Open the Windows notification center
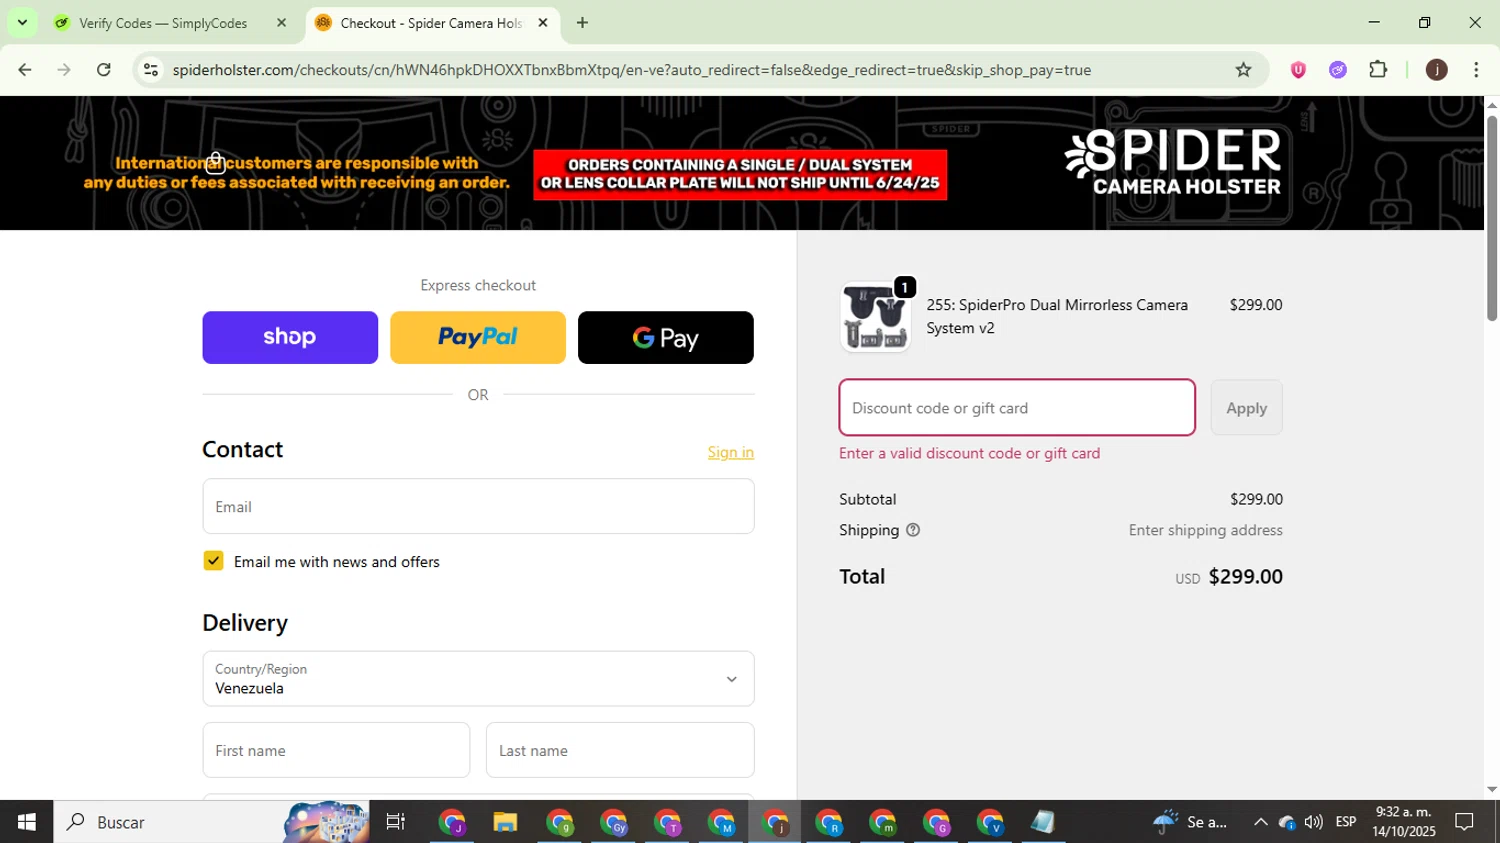 [x=1464, y=822]
